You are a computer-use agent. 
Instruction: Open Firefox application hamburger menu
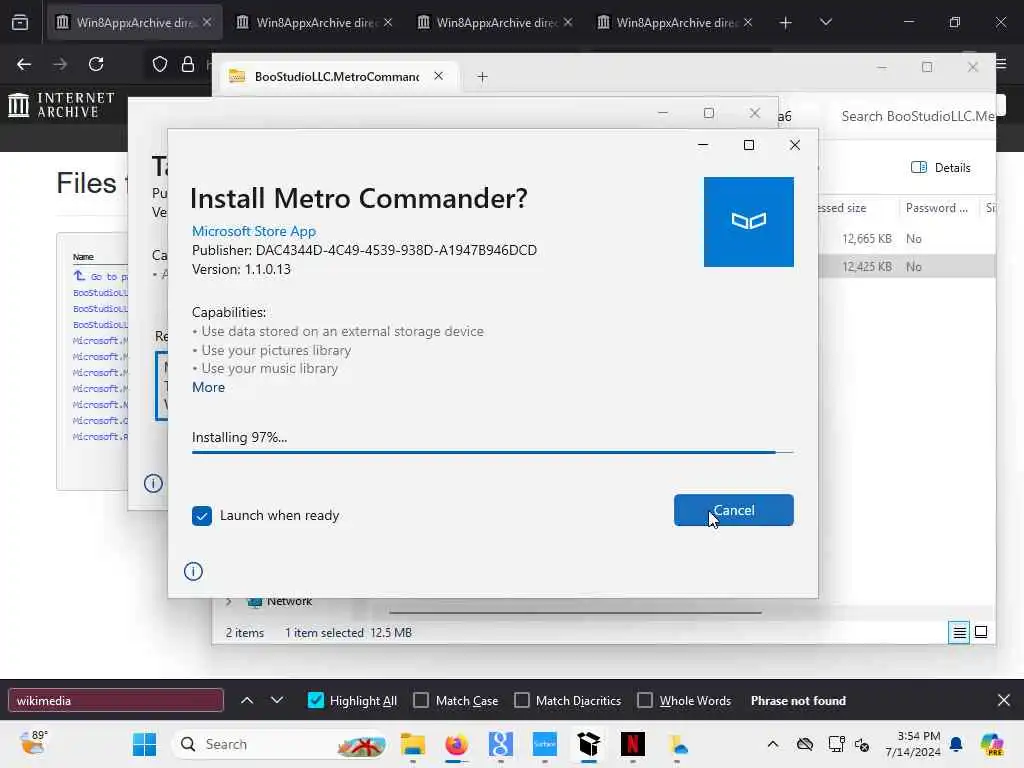pos(1002,64)
